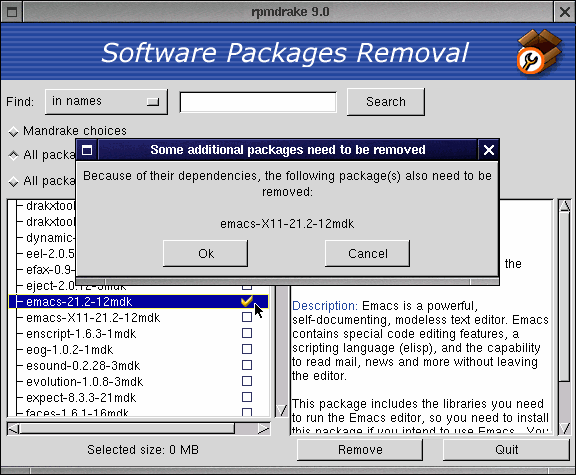Screen dimensions: 576x475
Task: Check the emacs-X11-21.2-12mdk package box
Action: point(247,317)
